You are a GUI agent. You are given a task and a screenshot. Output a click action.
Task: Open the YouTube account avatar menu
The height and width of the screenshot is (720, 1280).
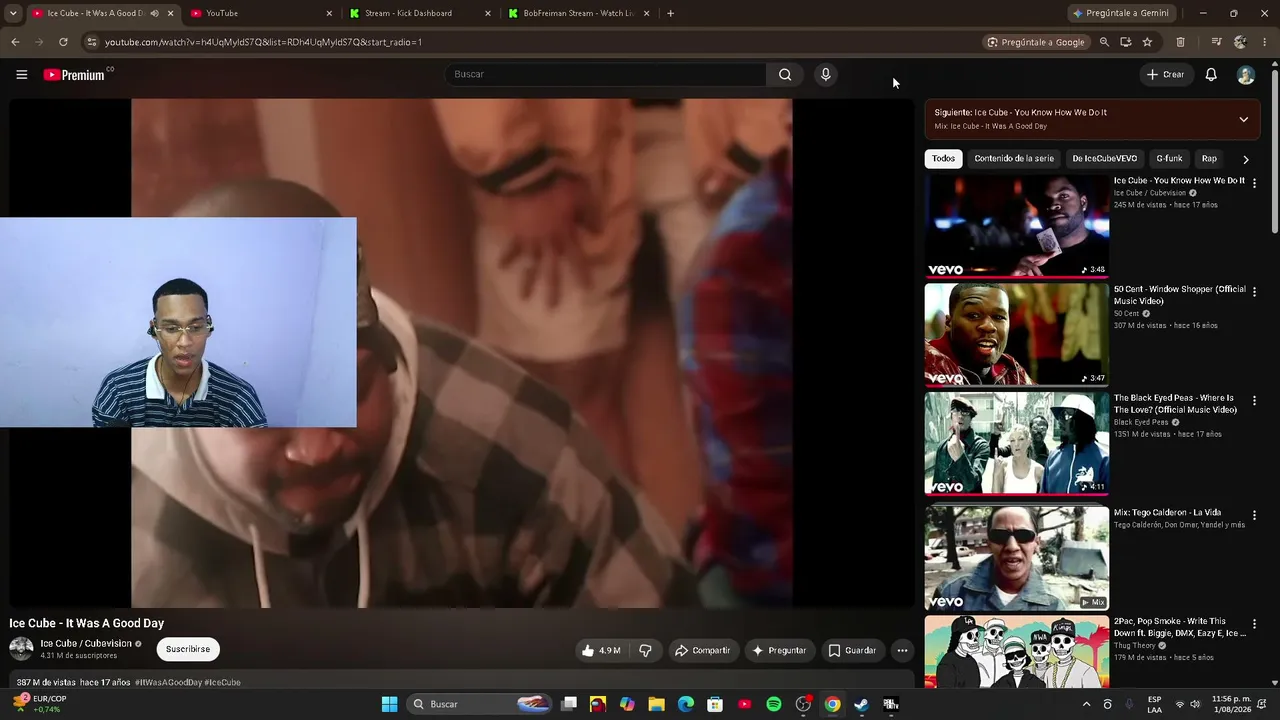click(1246, 75)
